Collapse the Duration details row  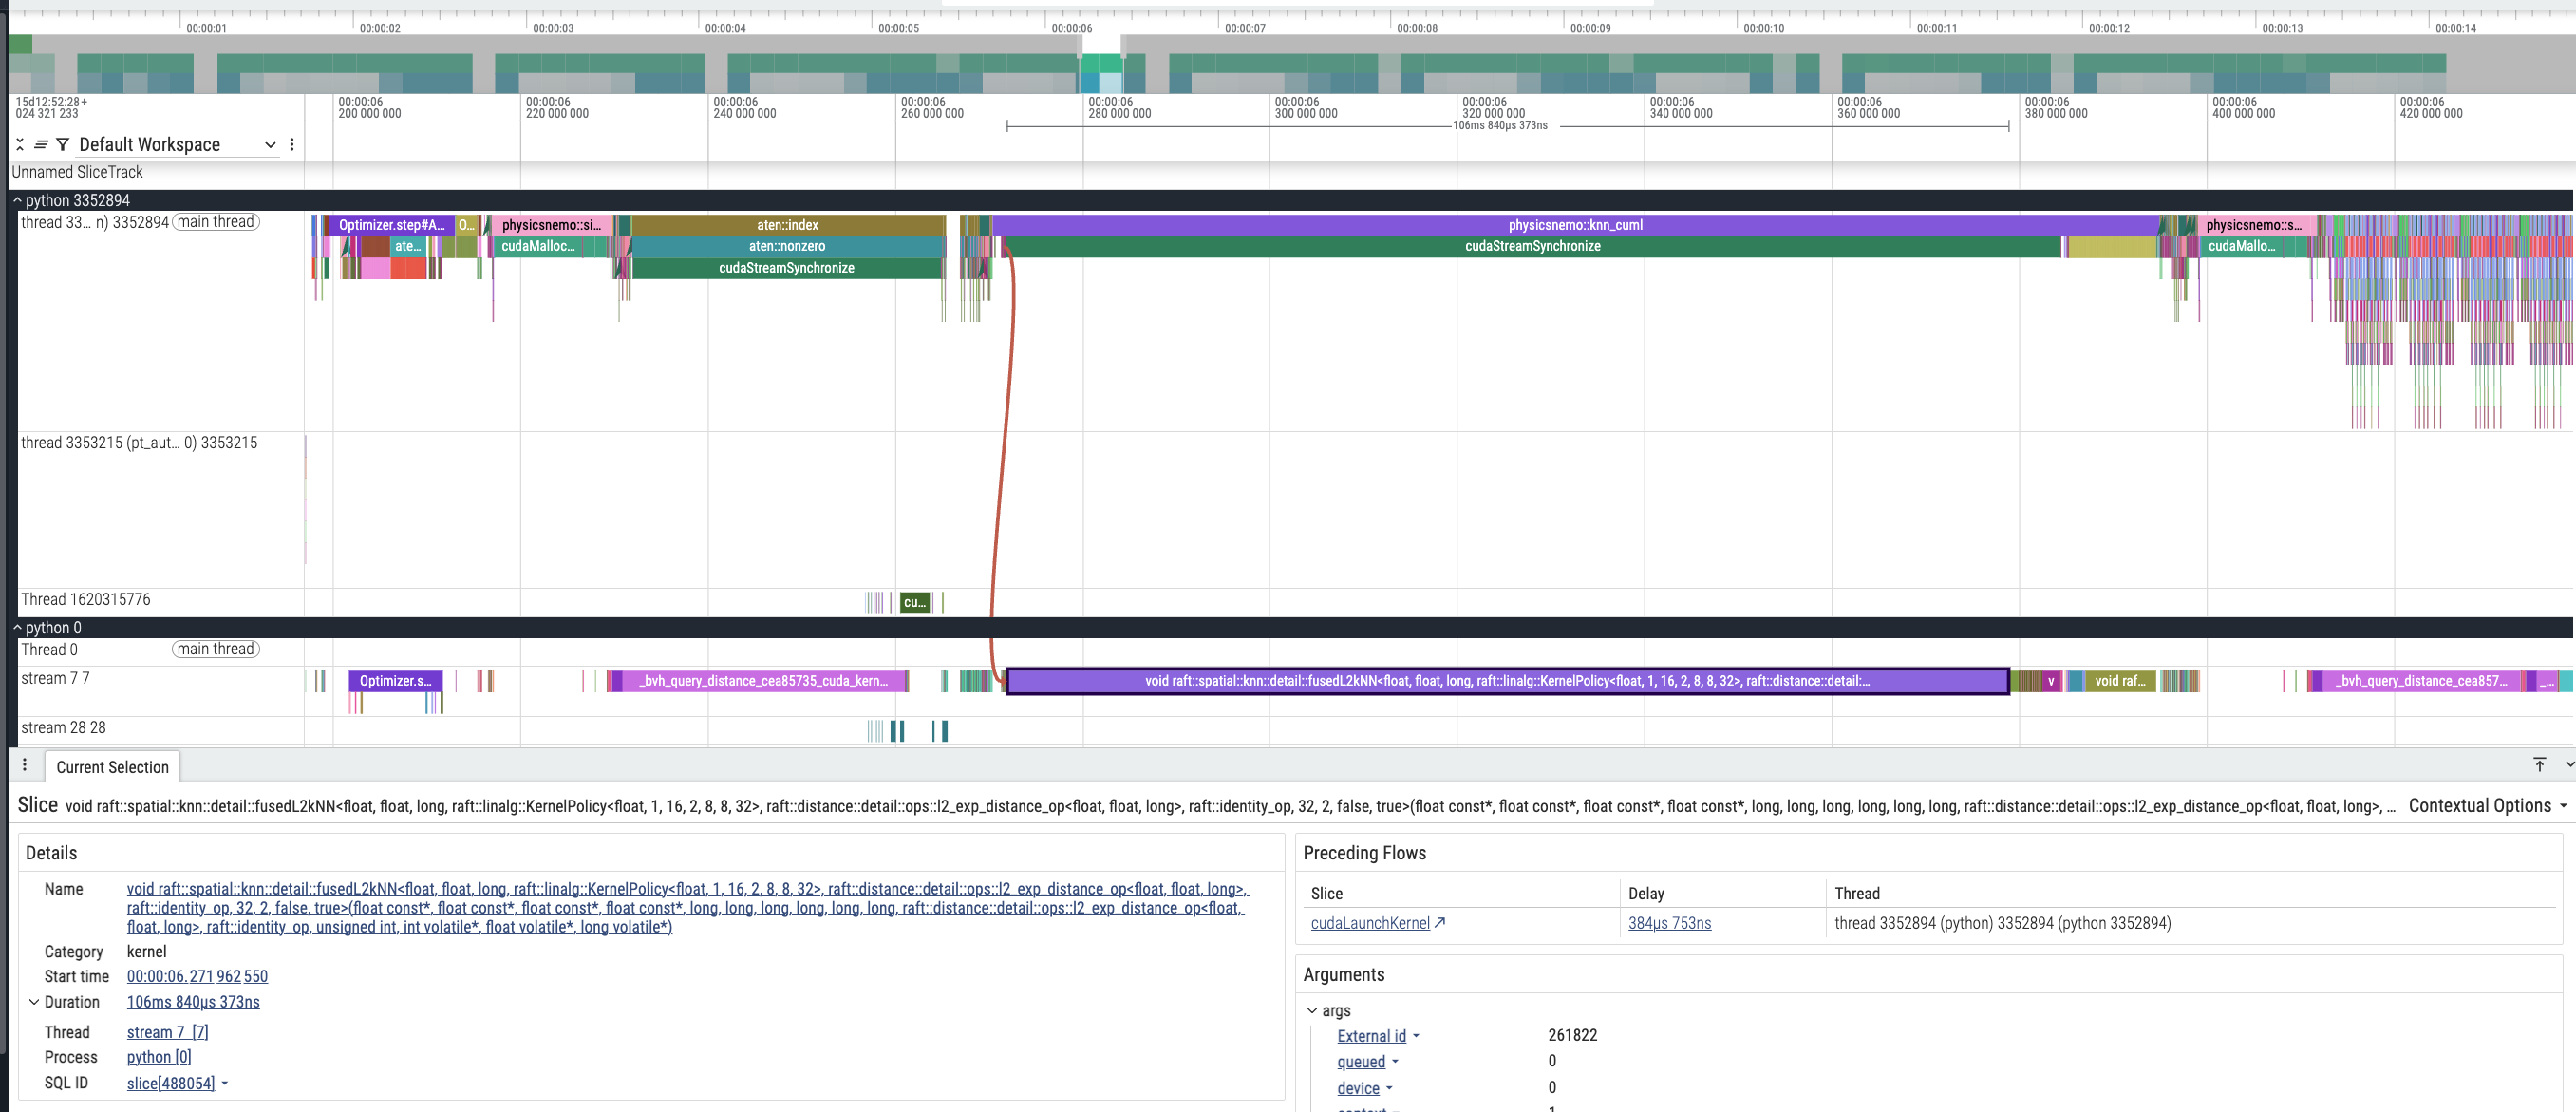(34, 1002)
